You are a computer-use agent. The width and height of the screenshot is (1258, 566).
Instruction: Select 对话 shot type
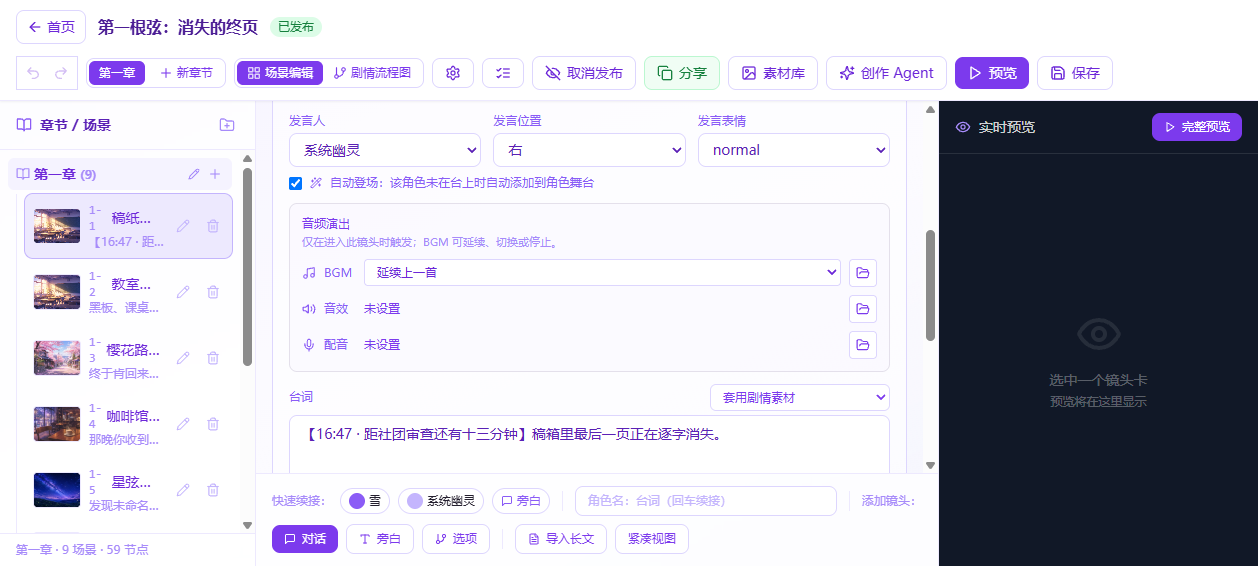coord(305,539)
